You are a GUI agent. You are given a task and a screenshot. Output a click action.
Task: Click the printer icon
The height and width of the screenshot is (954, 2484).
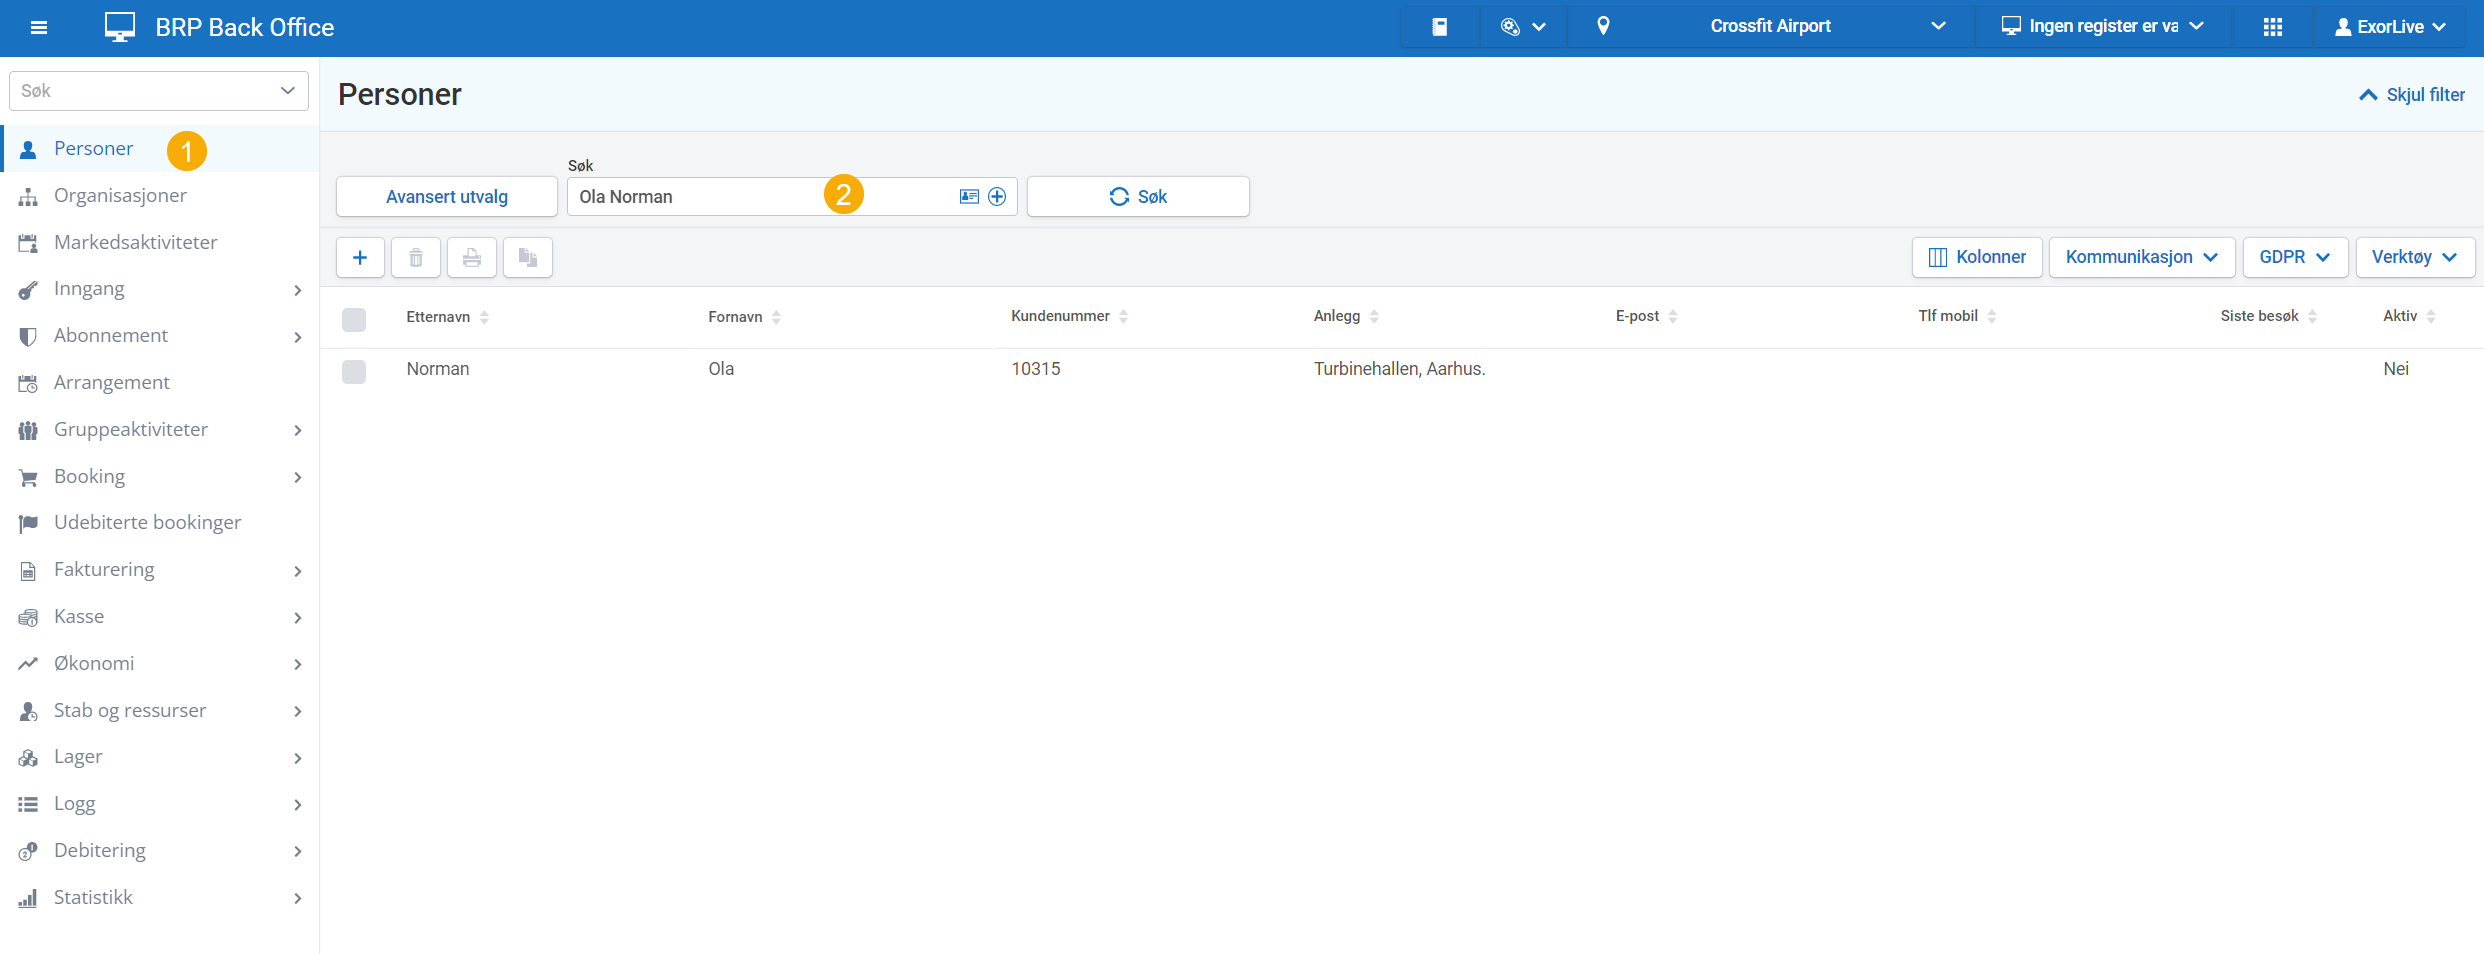pyautogui.click(x=472, y=258)
